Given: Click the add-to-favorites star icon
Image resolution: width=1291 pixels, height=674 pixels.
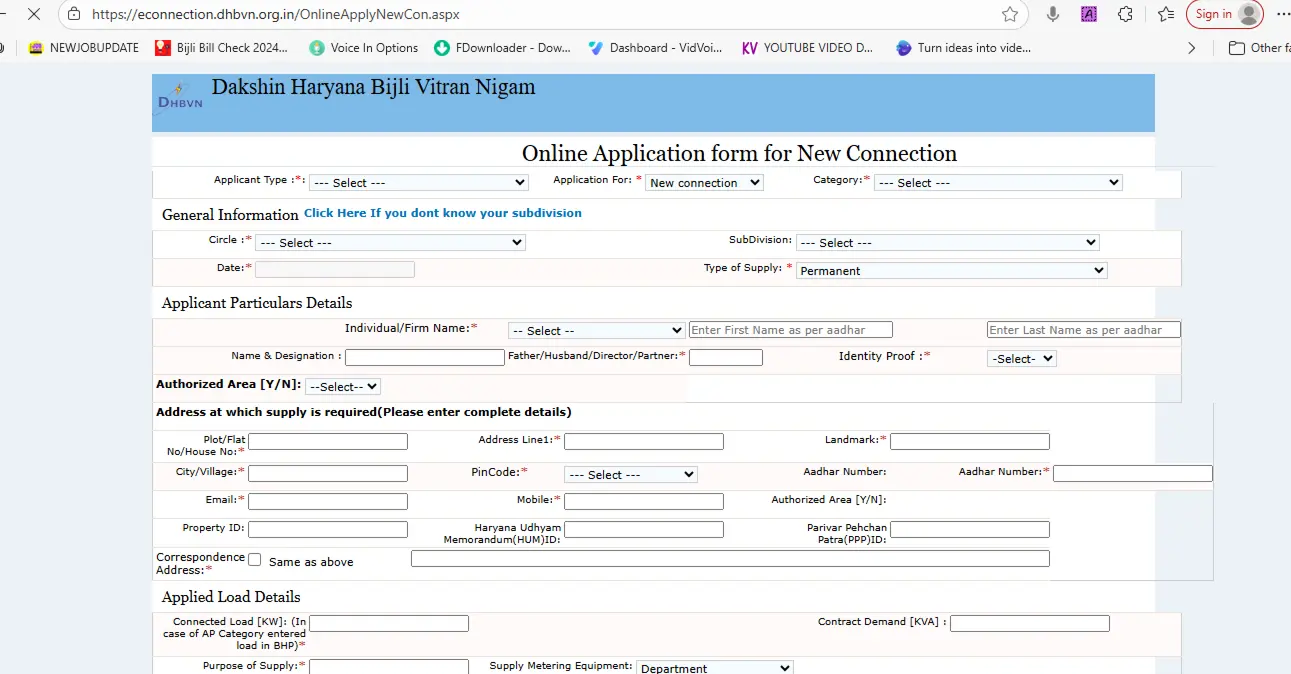Looking at the screenshot, I should (1010, 14).
